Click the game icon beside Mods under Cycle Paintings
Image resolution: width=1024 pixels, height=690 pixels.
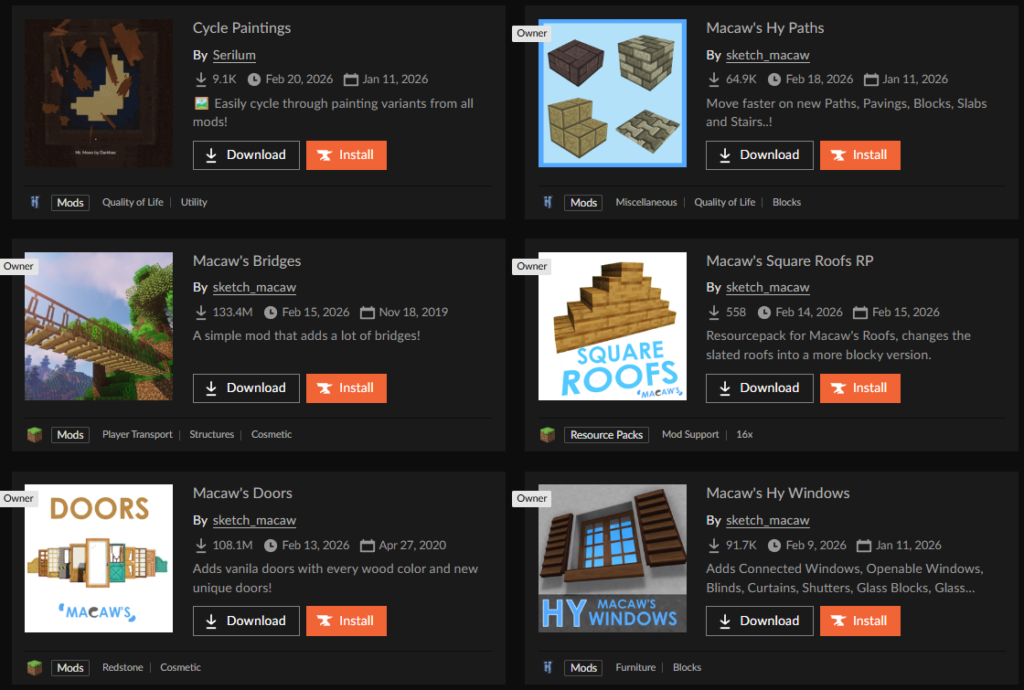pyautogui.click(x=35, y=202)
